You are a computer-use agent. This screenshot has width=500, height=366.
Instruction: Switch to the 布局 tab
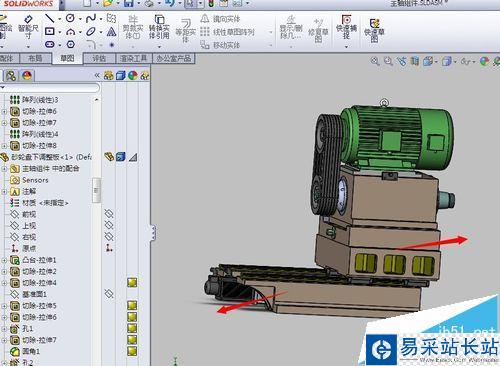[x=35, y=58]
